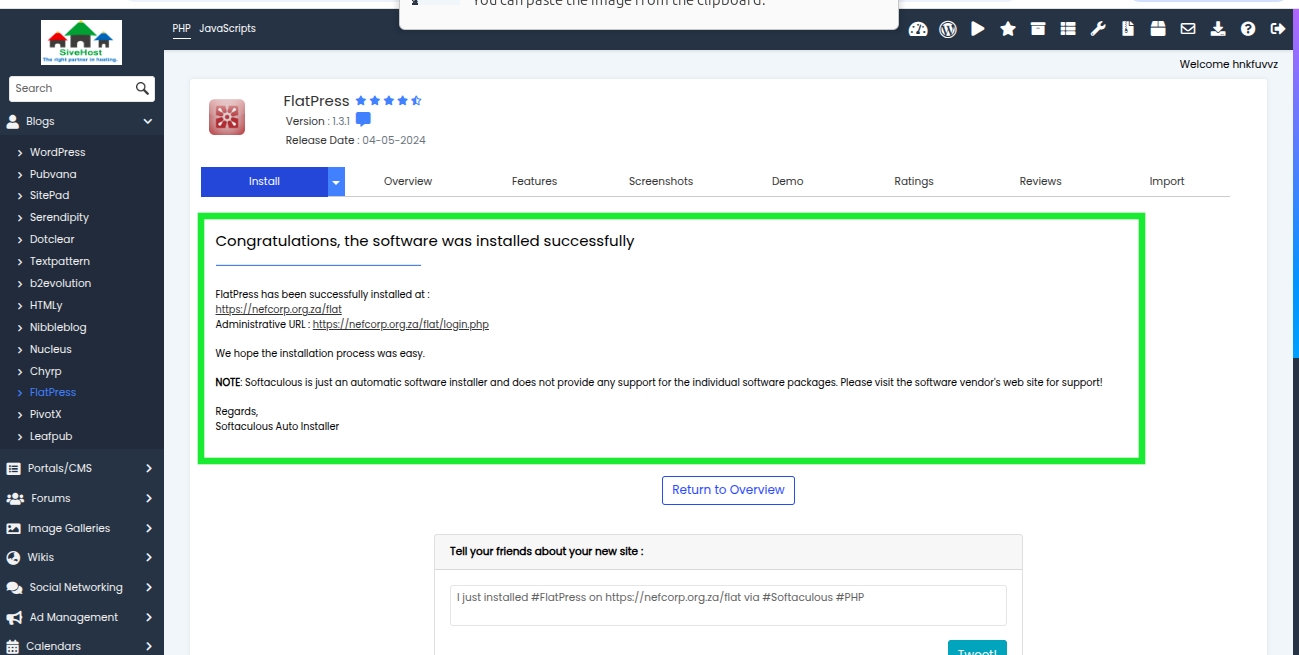The image size is (1299, 655).
Task: Click the Return to Overview button
Action: coord(729,490)
